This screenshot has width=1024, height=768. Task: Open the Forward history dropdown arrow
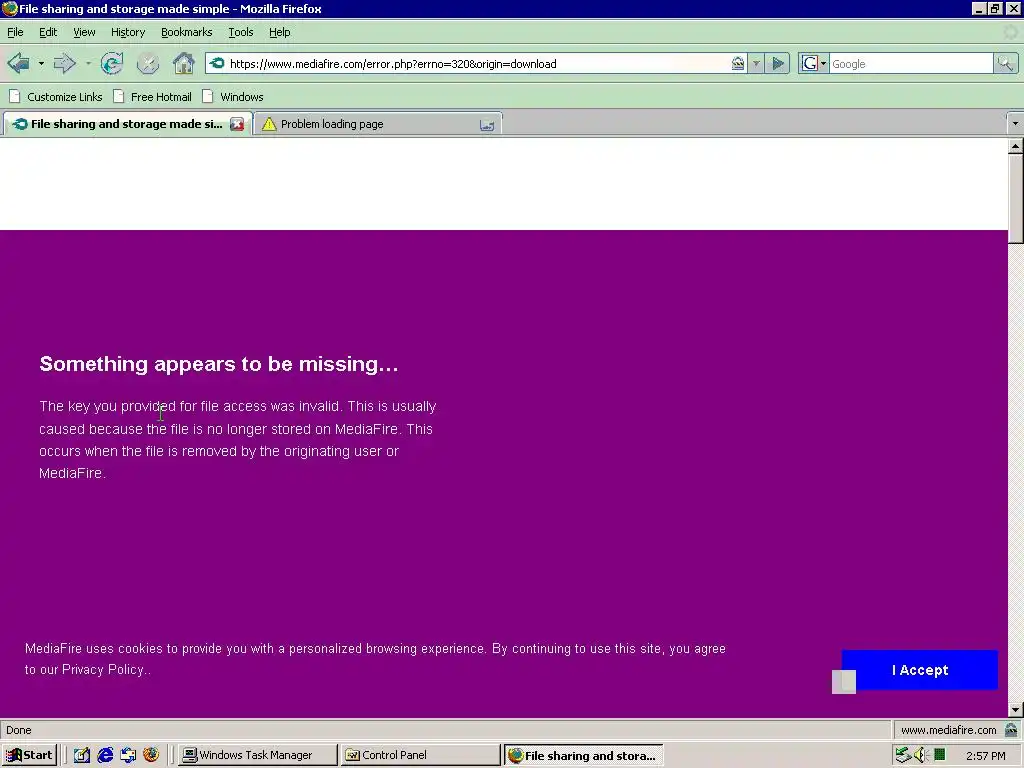pyautogui.click(x=88, y=63)
